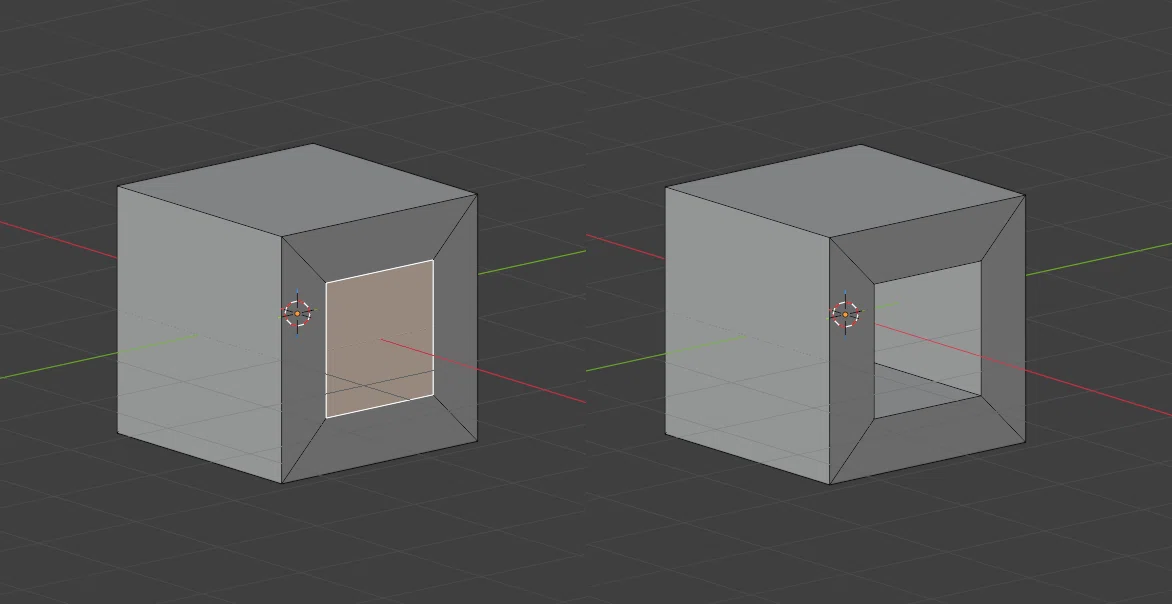Viewport: 1172px width, 604px height.
Task: Select the lower trapezoid face below the orange face
Action: click(380, 439)
